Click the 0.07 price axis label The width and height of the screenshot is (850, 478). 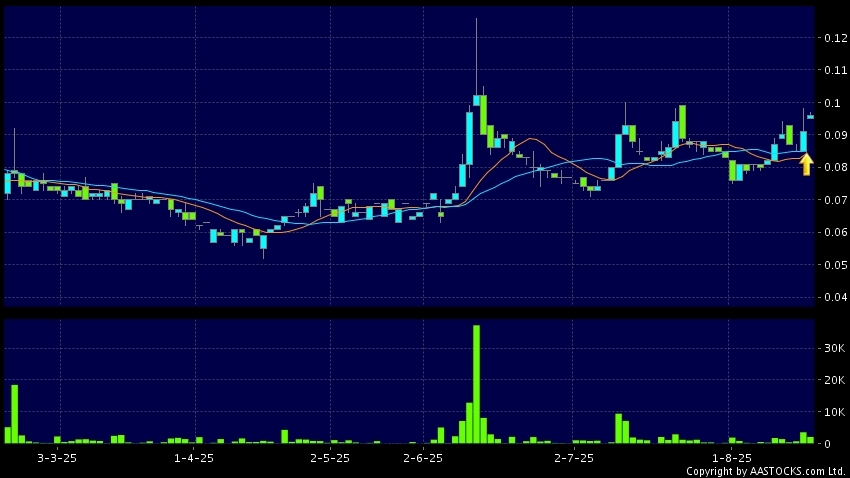pyautogui.click(x=835, y=200)
